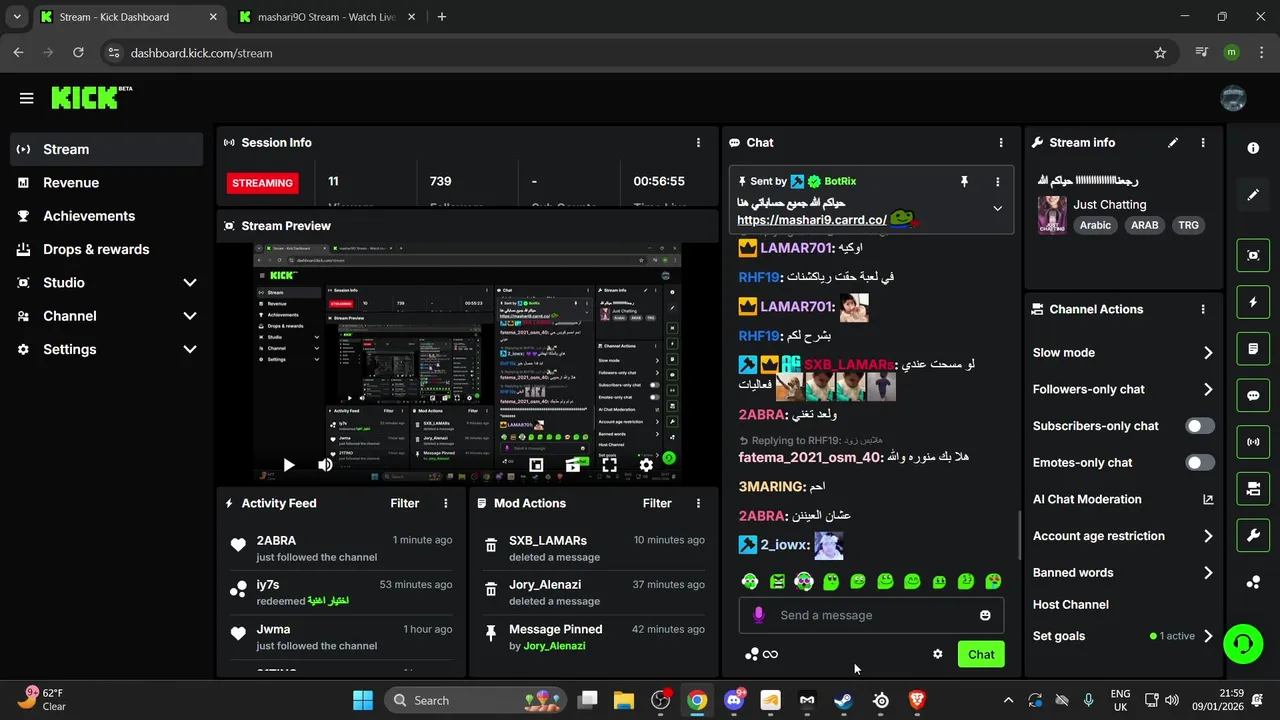Open Session Info three-dot menu

tap(698, 143)
